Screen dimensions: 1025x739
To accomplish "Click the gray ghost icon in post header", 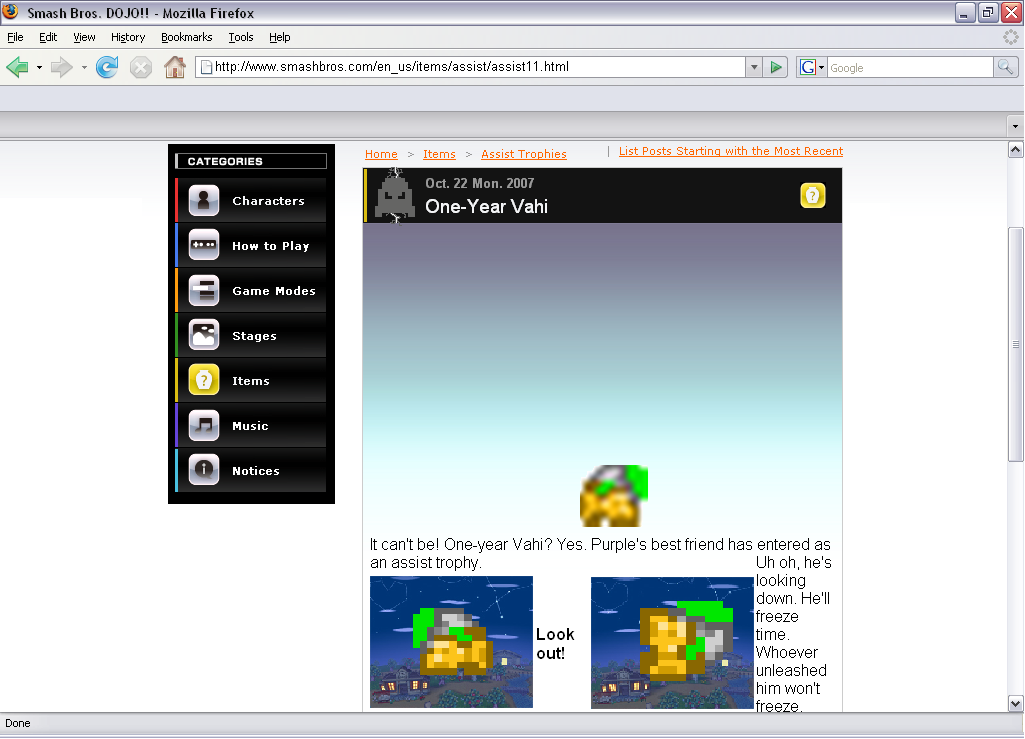I will pyautogui.click(x=395, y=196).
